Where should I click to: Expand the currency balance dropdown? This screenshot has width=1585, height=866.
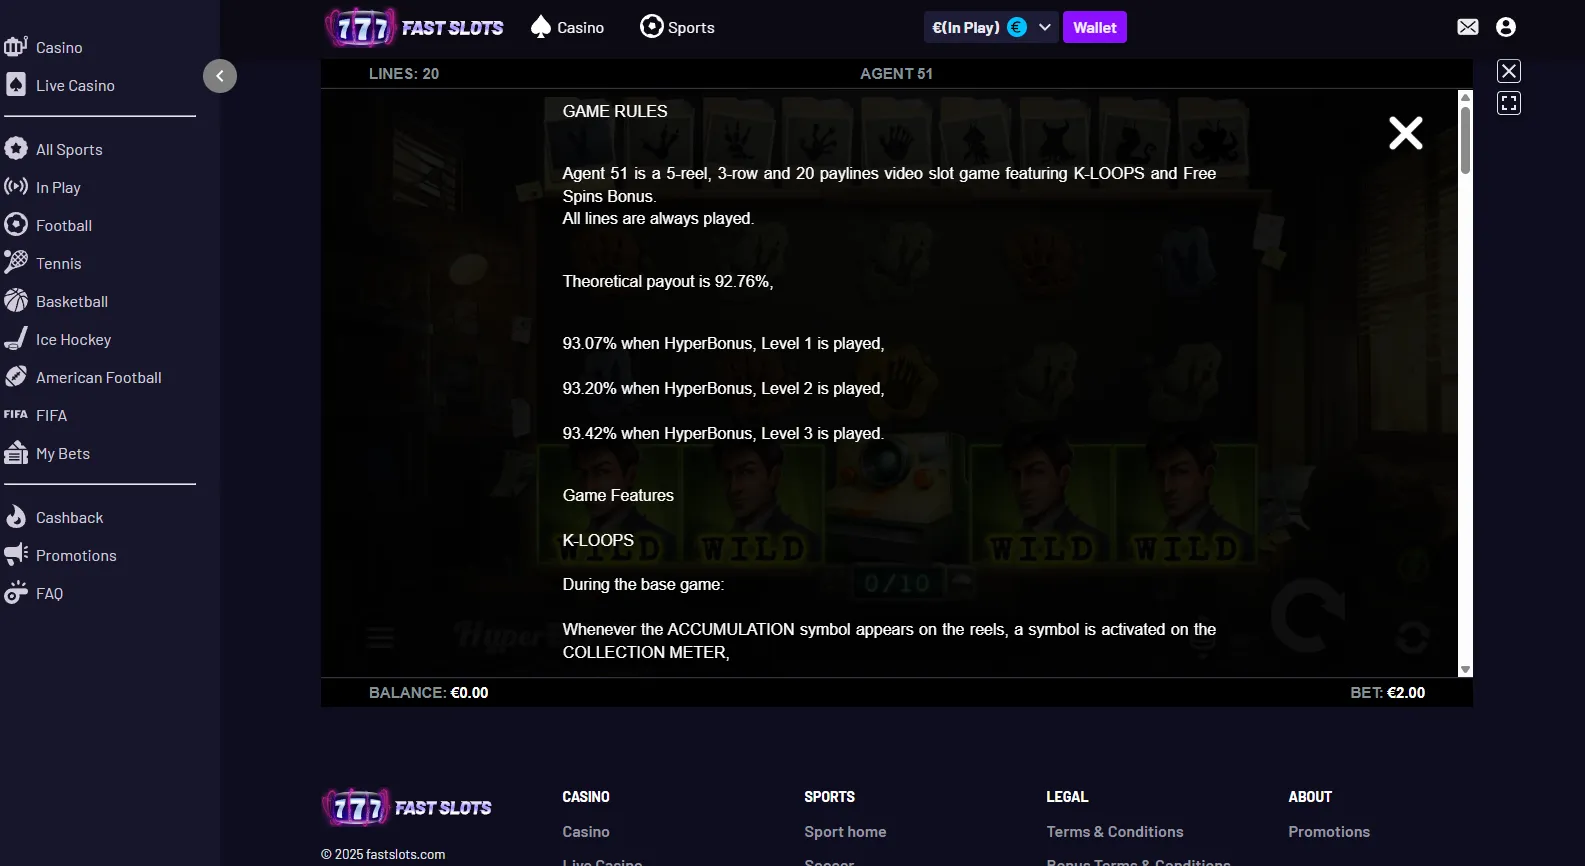990,27
